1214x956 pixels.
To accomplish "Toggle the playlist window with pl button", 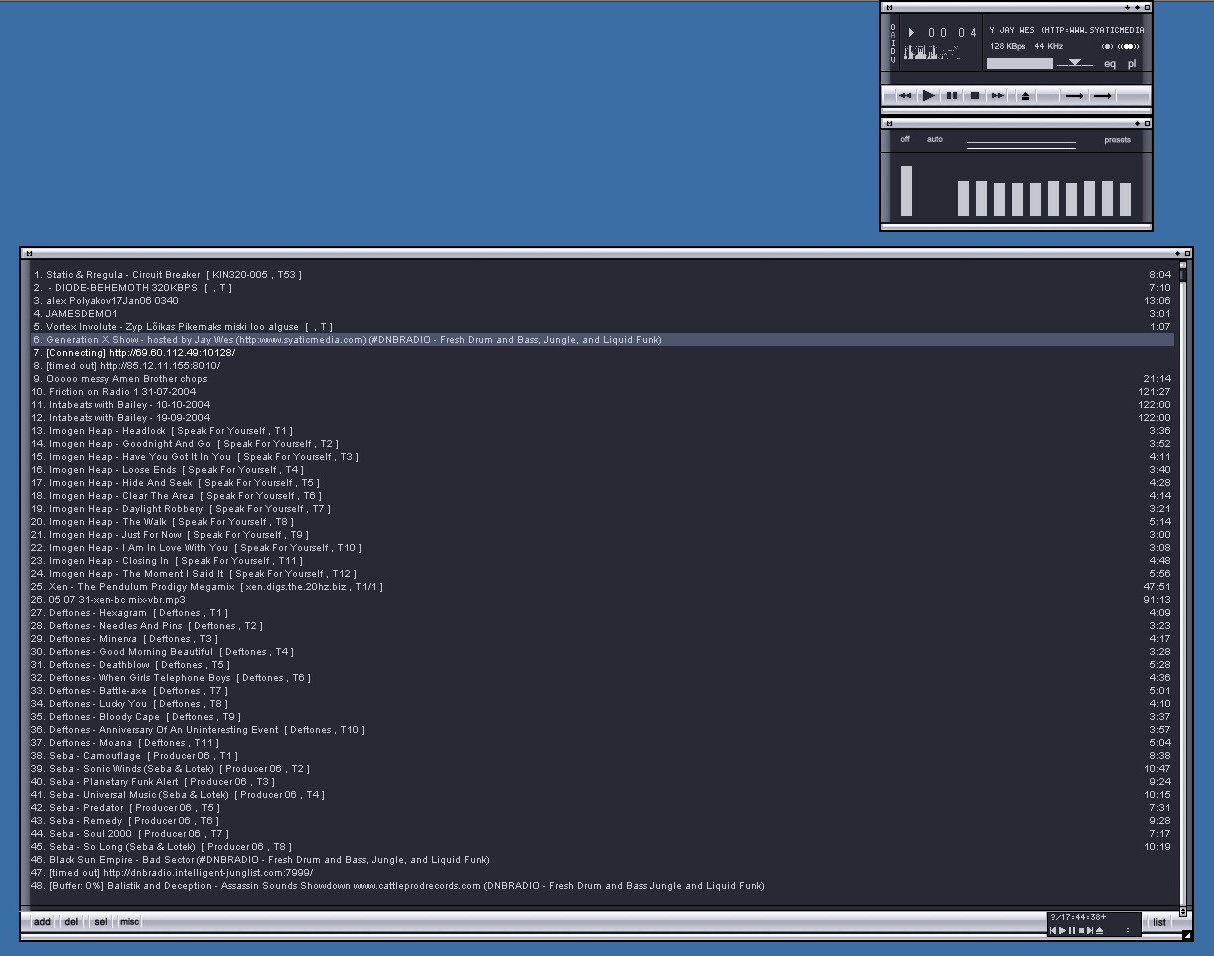I will [1132, 64].
